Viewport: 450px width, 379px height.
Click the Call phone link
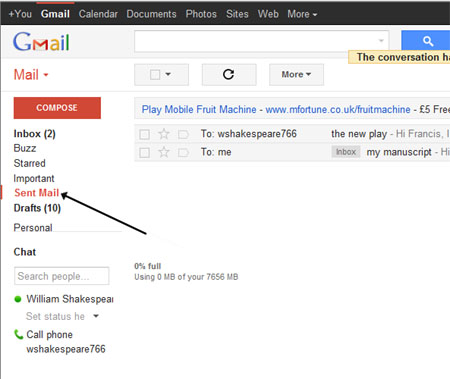(49, 334)
